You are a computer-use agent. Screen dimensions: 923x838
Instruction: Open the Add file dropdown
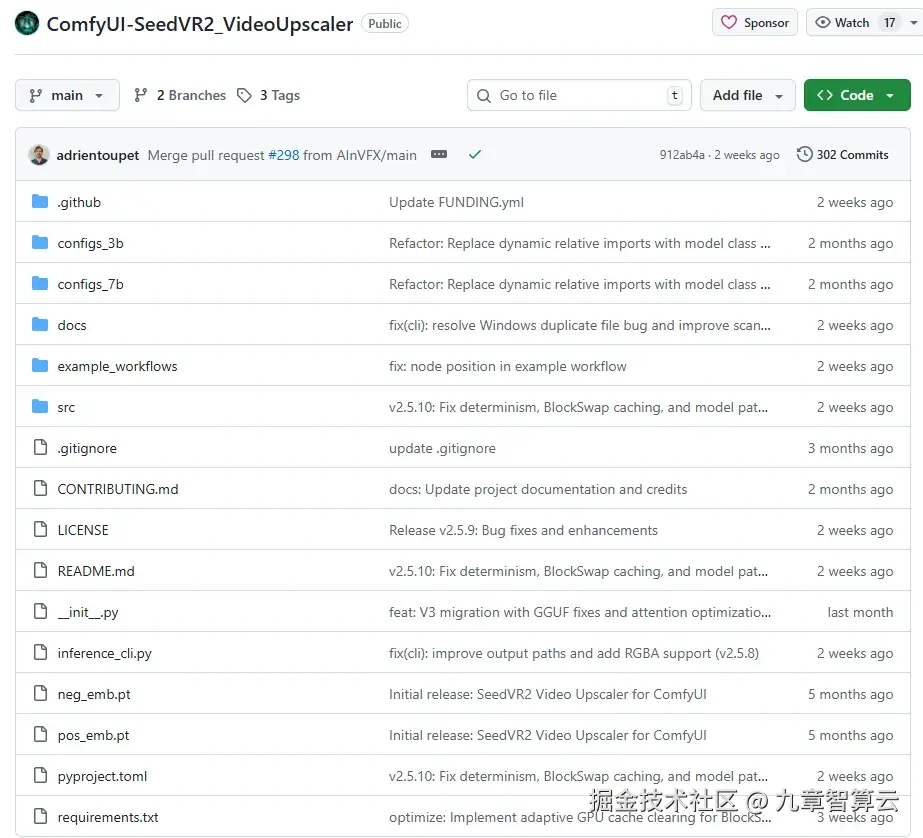click(x=748, y=95)
